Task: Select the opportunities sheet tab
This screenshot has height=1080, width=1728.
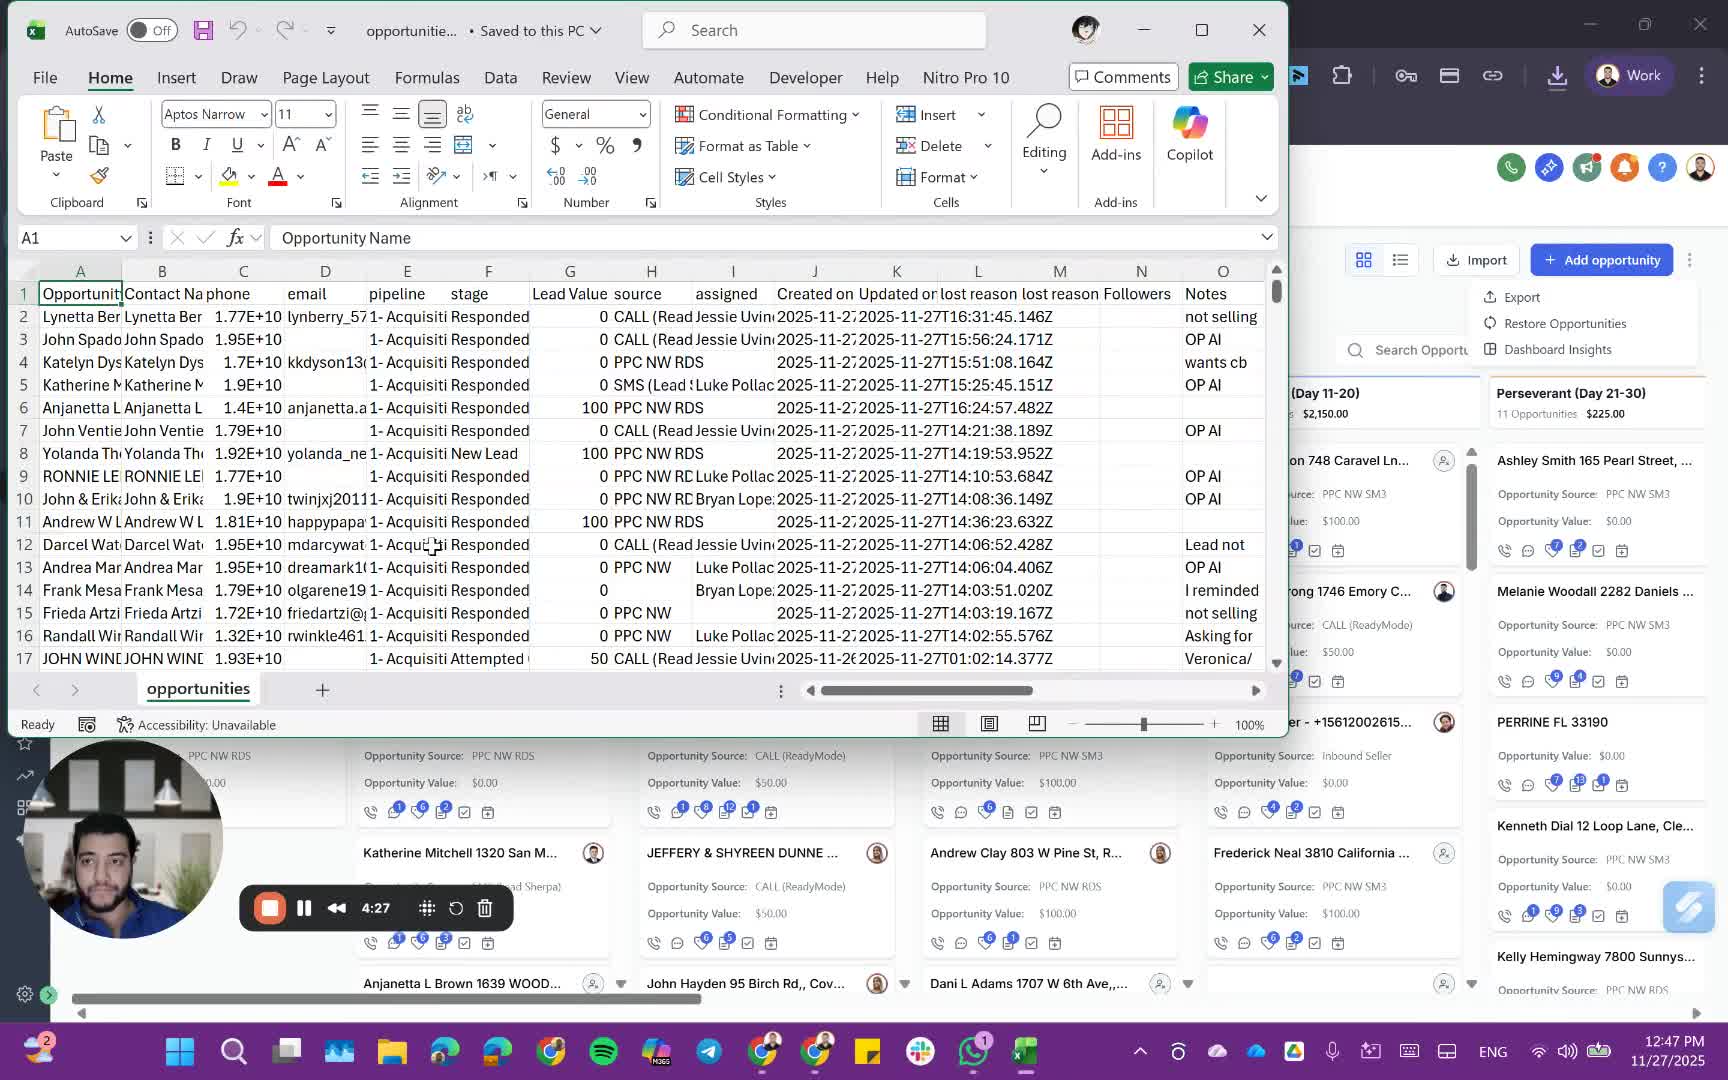Action: (198, 689)
